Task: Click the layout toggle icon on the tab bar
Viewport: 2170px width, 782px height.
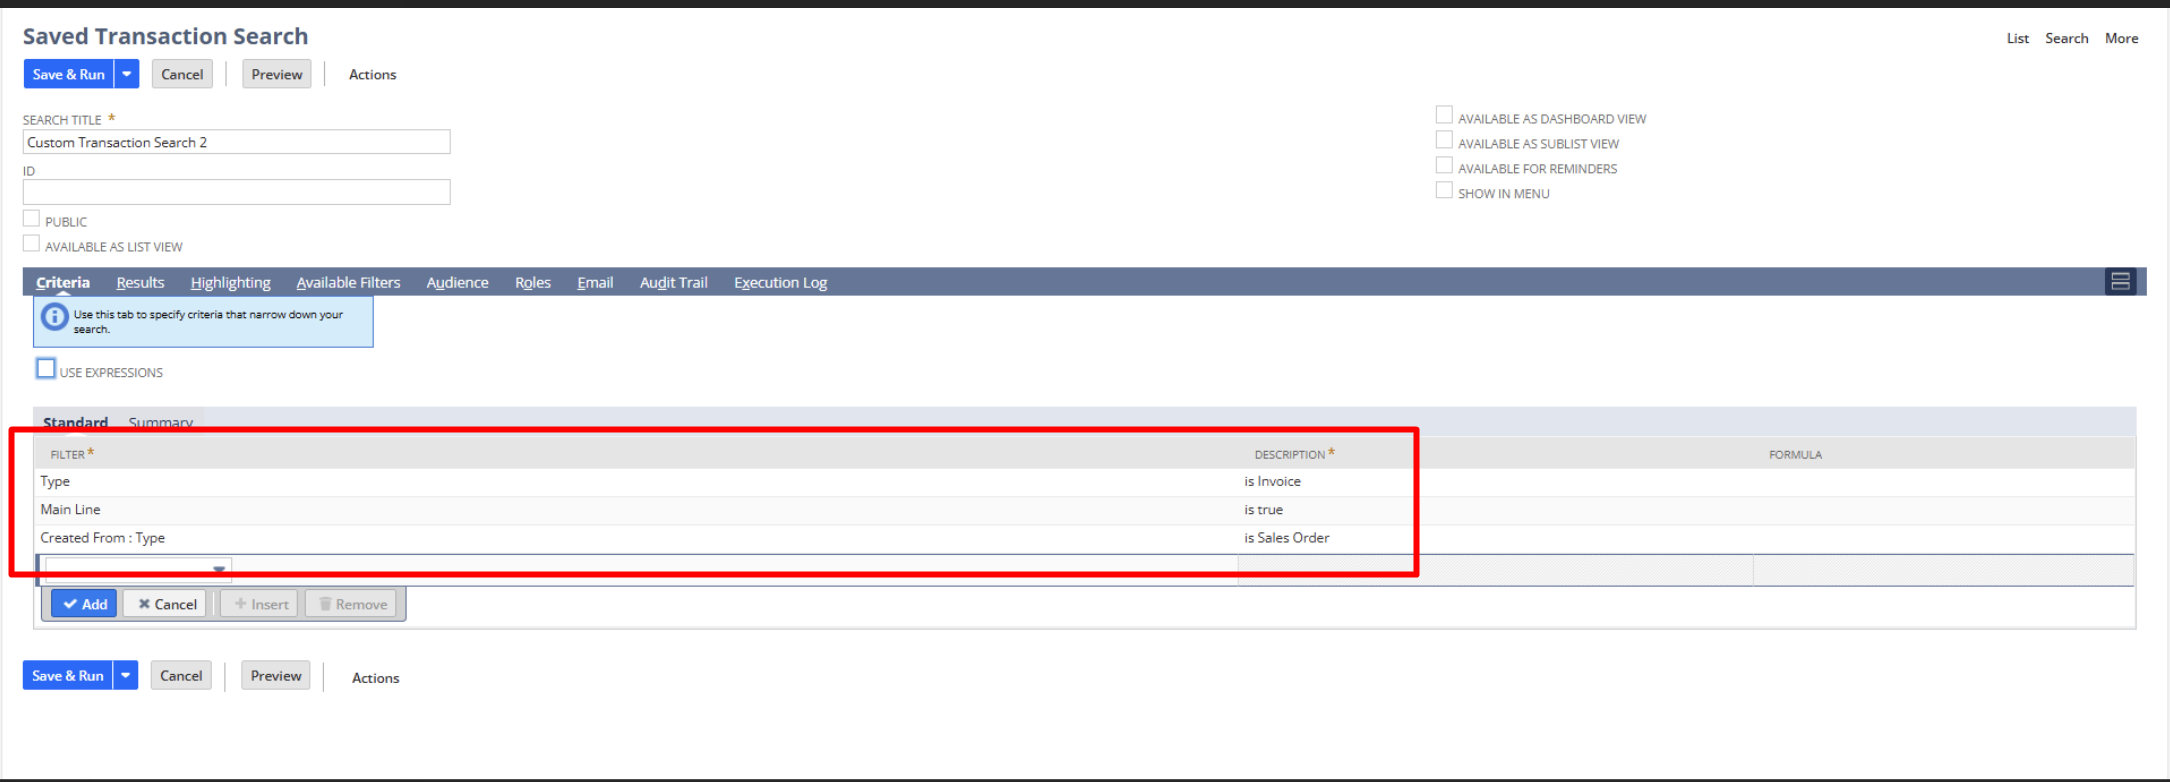Action: pos(2119,282)
